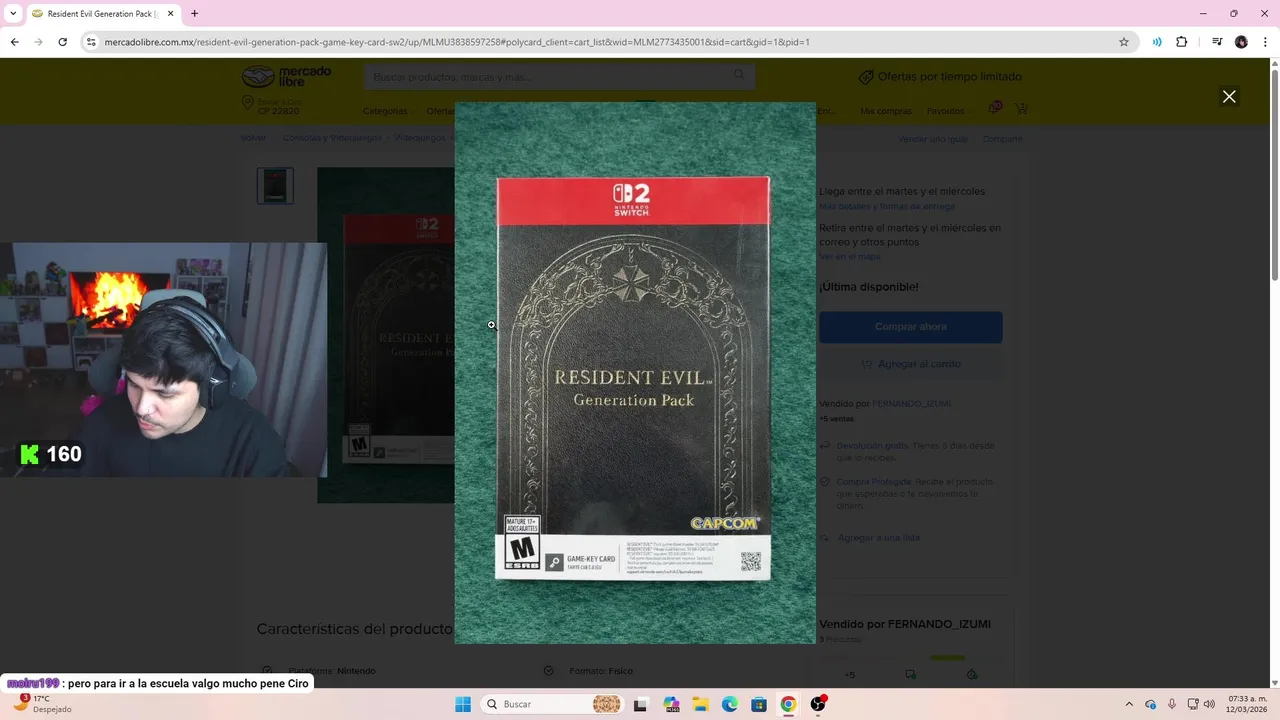
Task: Open Microsoft 365 Copilot taskbar icon
Action: (671, 704)
